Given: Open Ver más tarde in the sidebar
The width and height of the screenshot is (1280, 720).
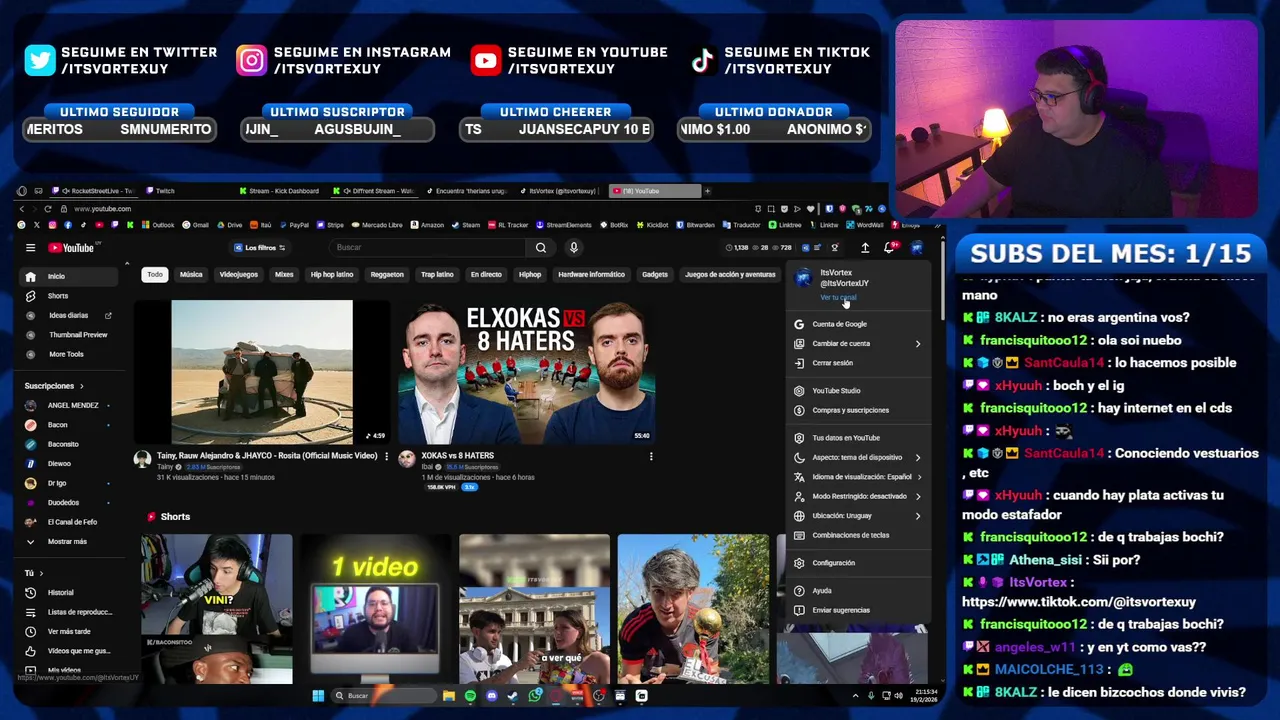Looking at the screenshot, I should (70, 632).
